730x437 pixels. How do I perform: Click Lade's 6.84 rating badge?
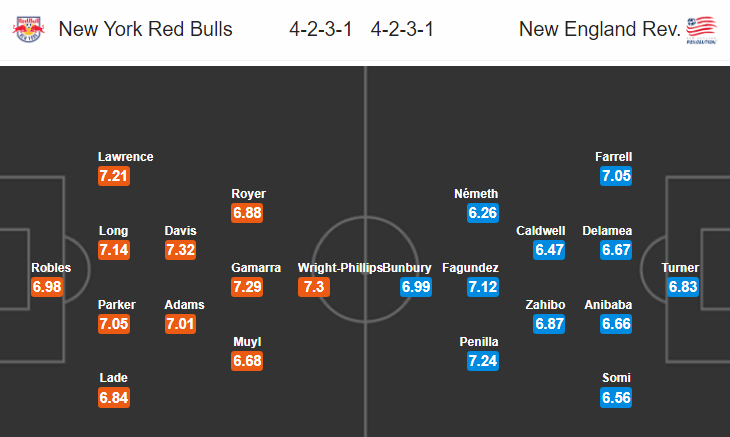coord(114,398)
